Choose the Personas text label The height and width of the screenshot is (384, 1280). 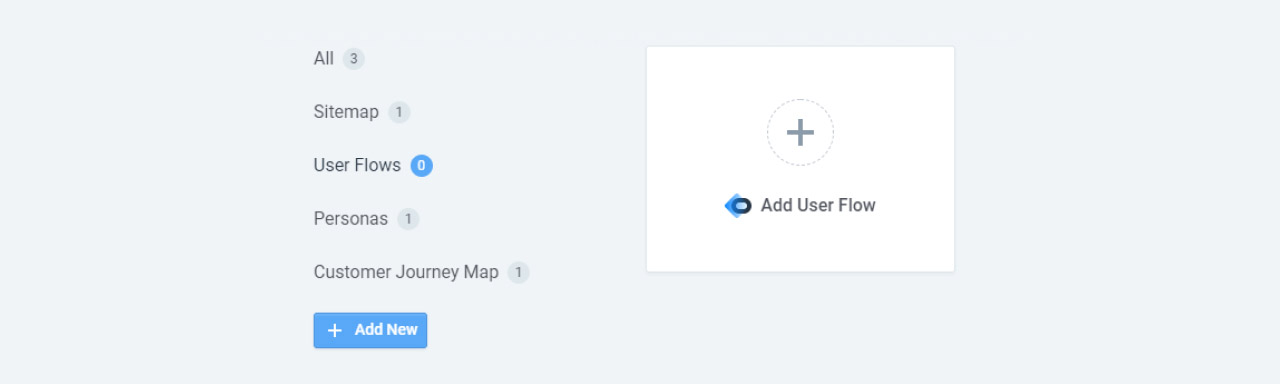coord(351,219)
